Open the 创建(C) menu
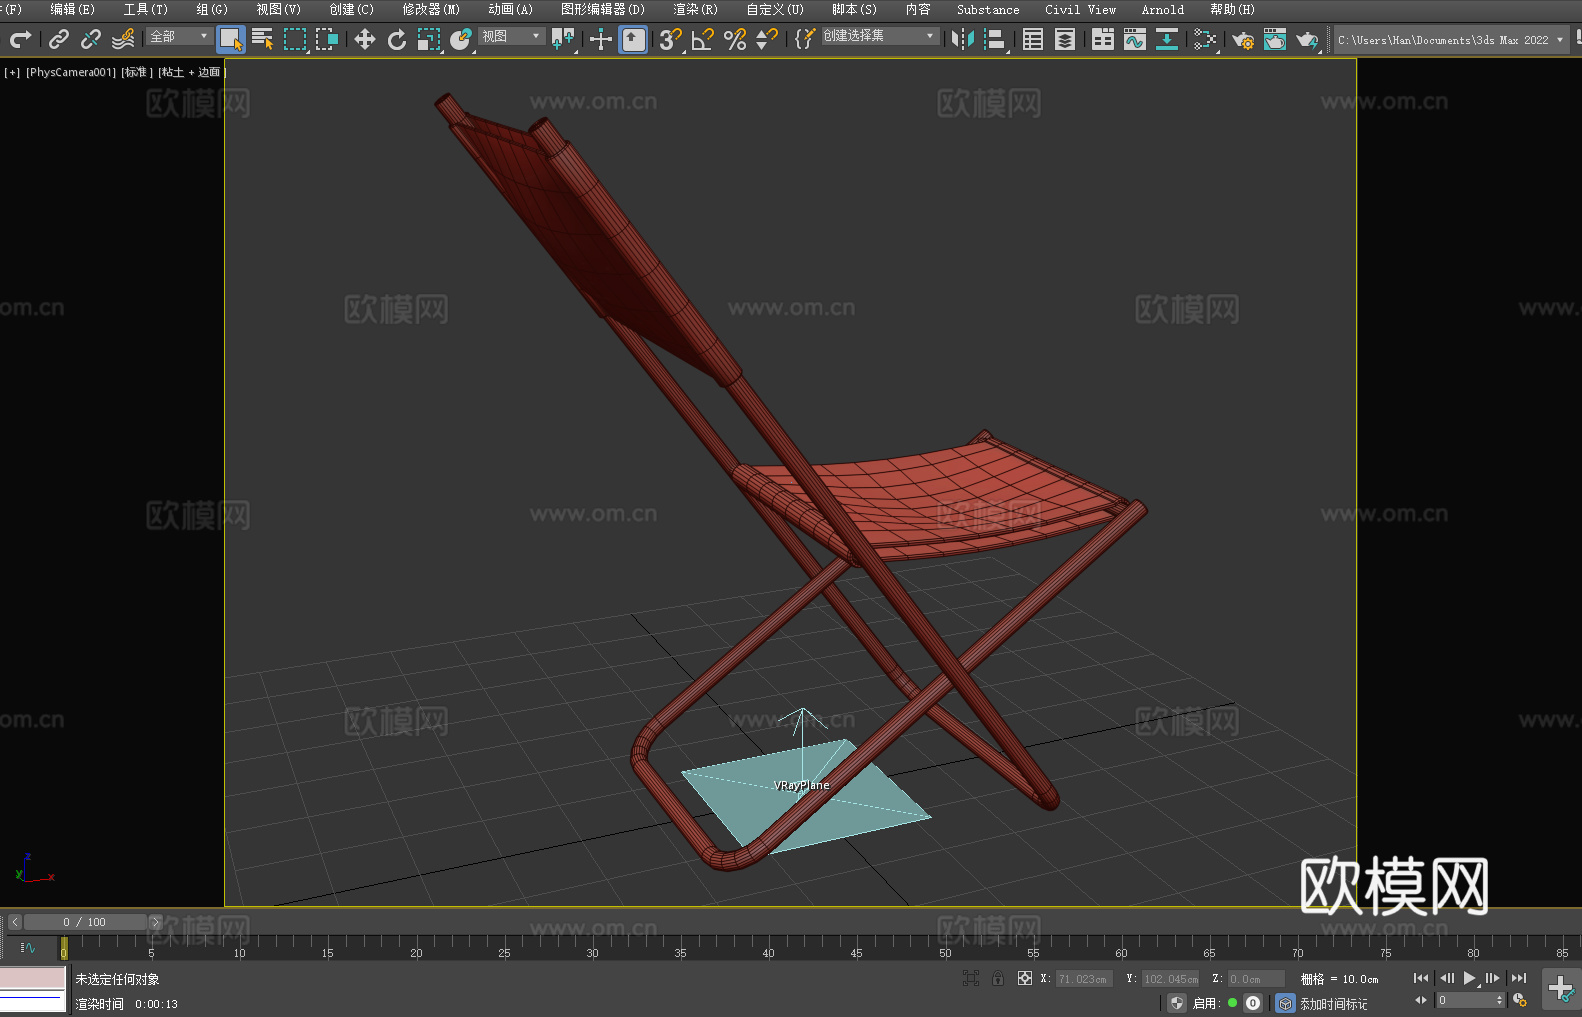 coord(351,9)
